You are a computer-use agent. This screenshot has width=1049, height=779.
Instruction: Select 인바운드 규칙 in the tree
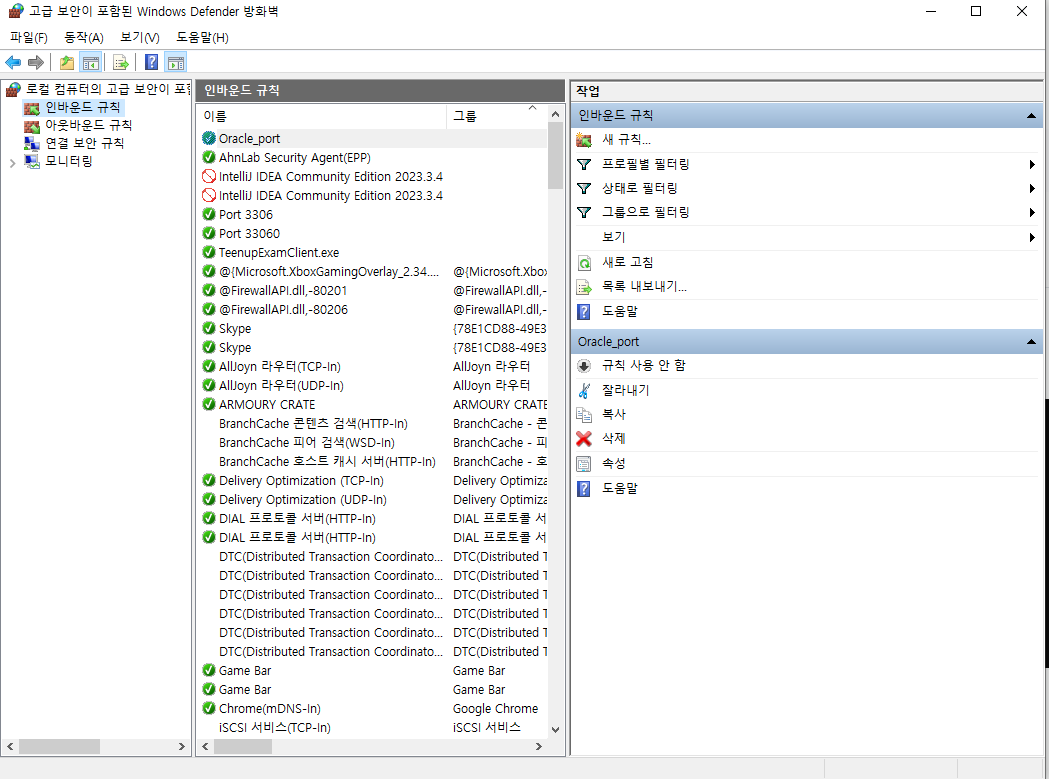(82, 108)
